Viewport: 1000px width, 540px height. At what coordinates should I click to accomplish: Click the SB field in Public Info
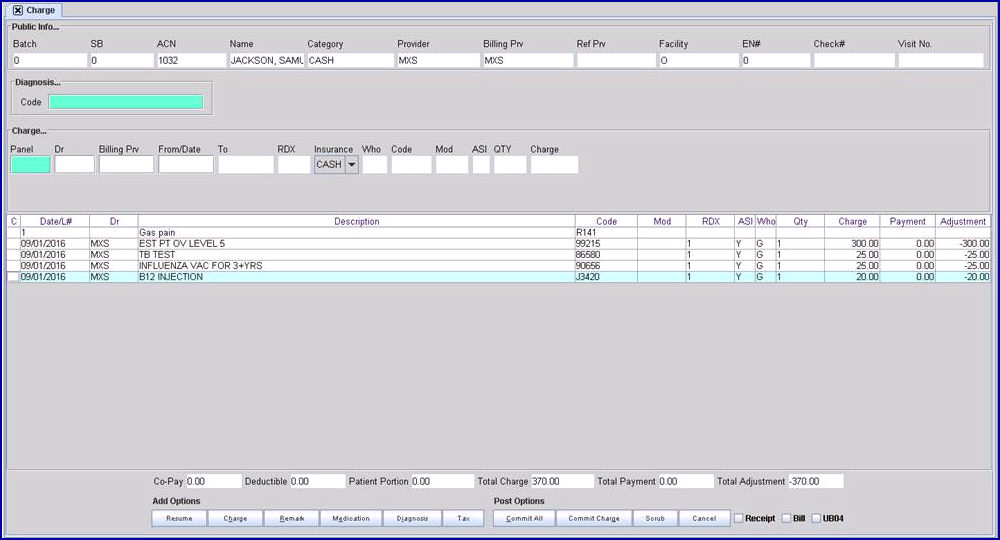coord(122,61)
